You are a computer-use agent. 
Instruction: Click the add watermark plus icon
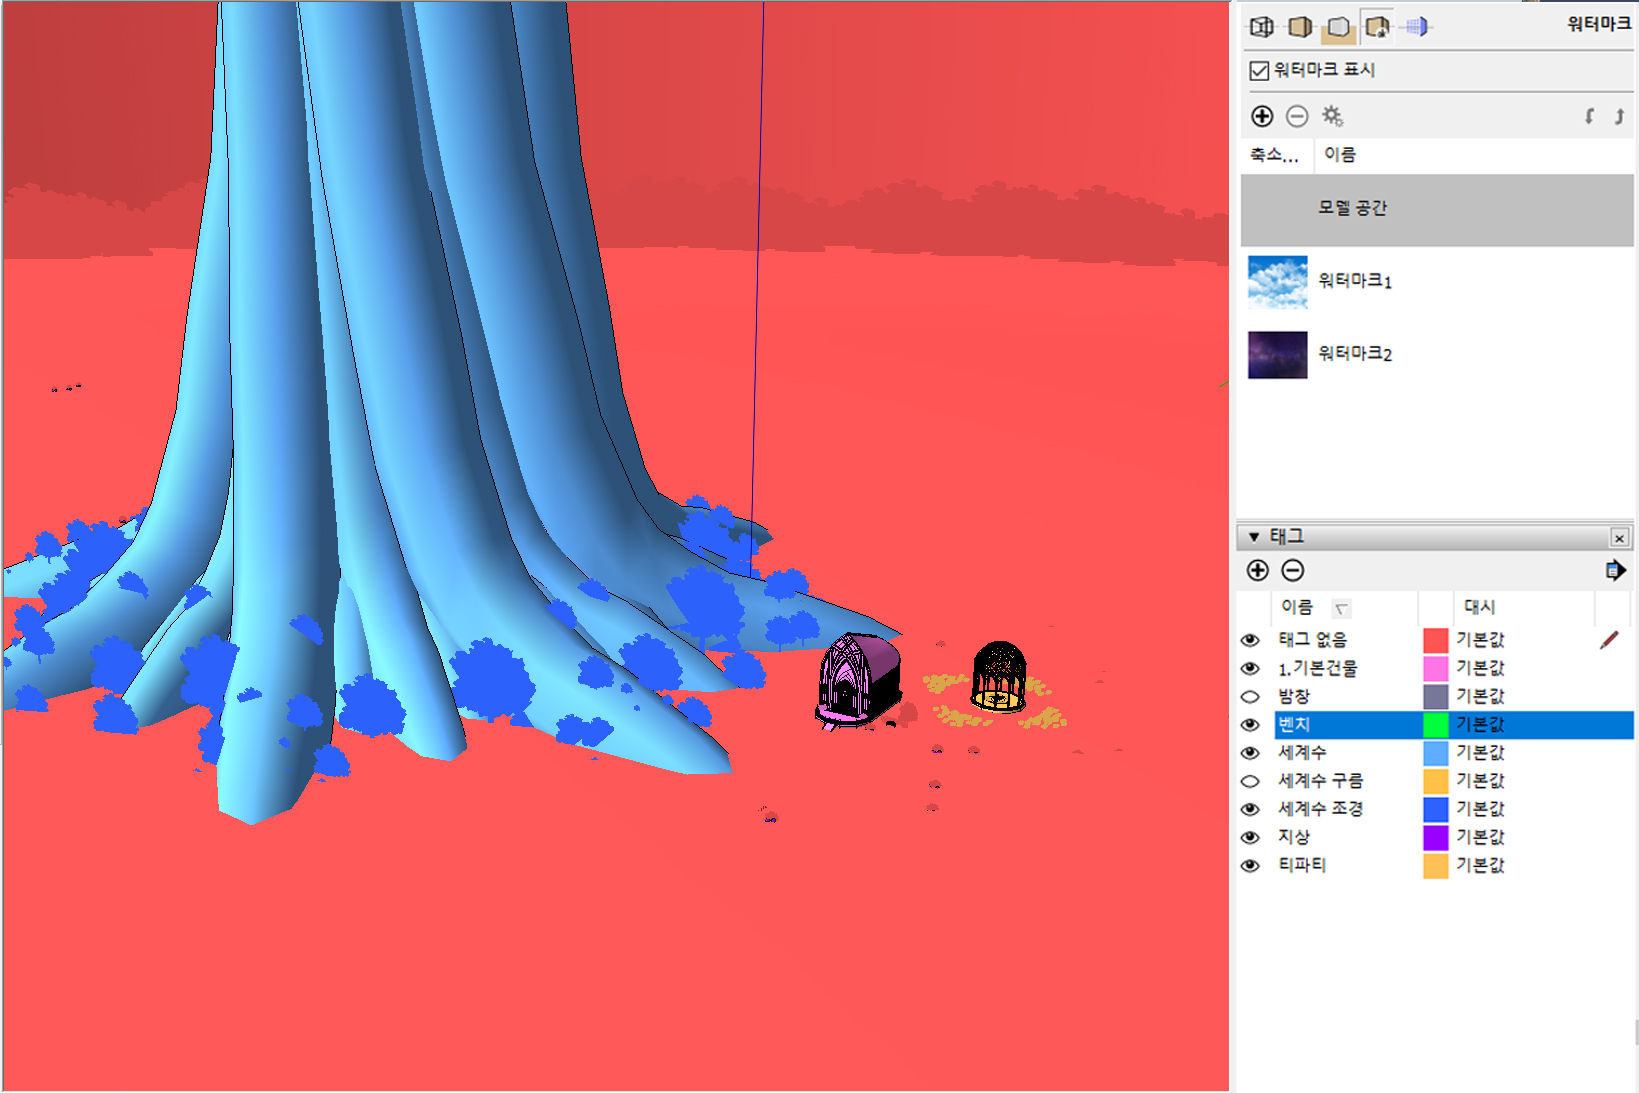coord(1262,116)
